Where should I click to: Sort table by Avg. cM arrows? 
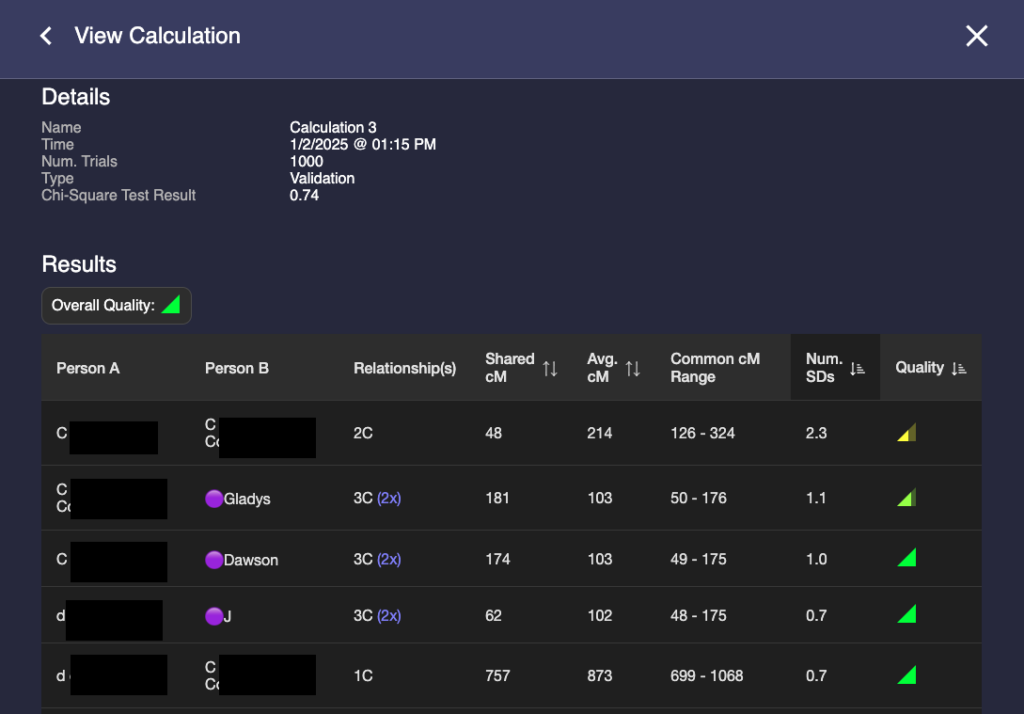tap(632, 368)
